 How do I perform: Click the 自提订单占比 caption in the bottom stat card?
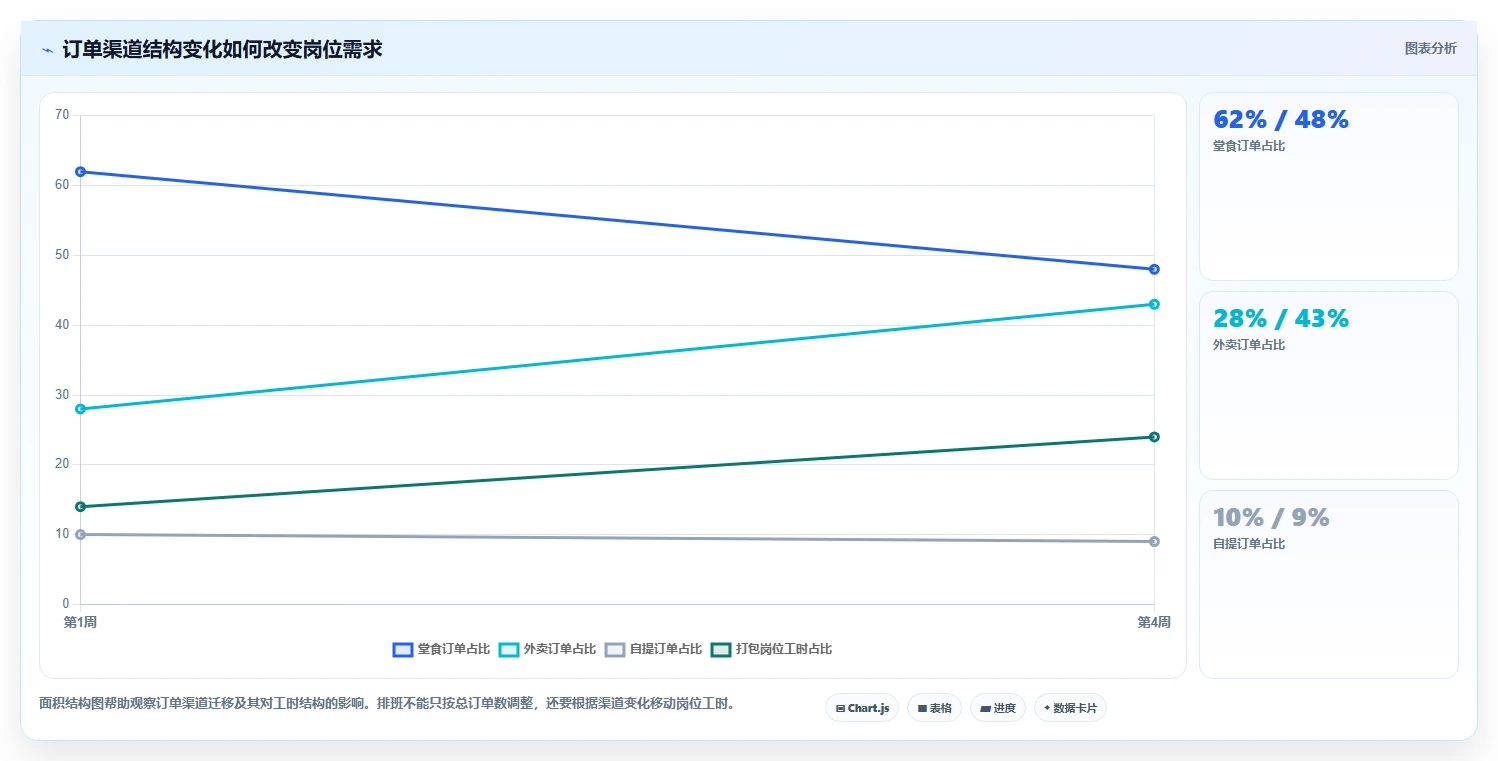point(1249,544)
